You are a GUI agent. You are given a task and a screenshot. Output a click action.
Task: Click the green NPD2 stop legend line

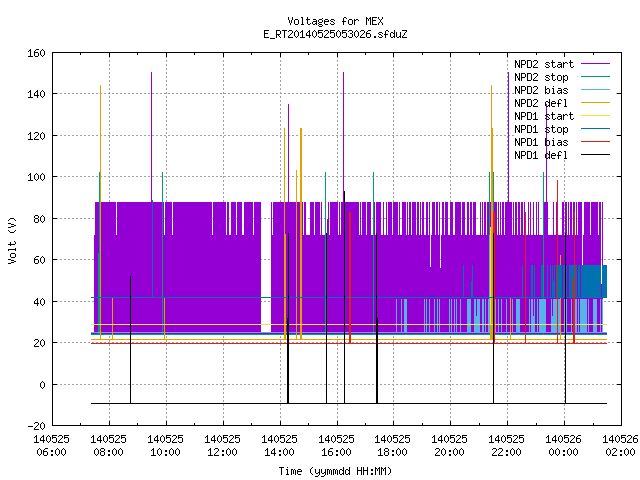(x=595, y=77)
